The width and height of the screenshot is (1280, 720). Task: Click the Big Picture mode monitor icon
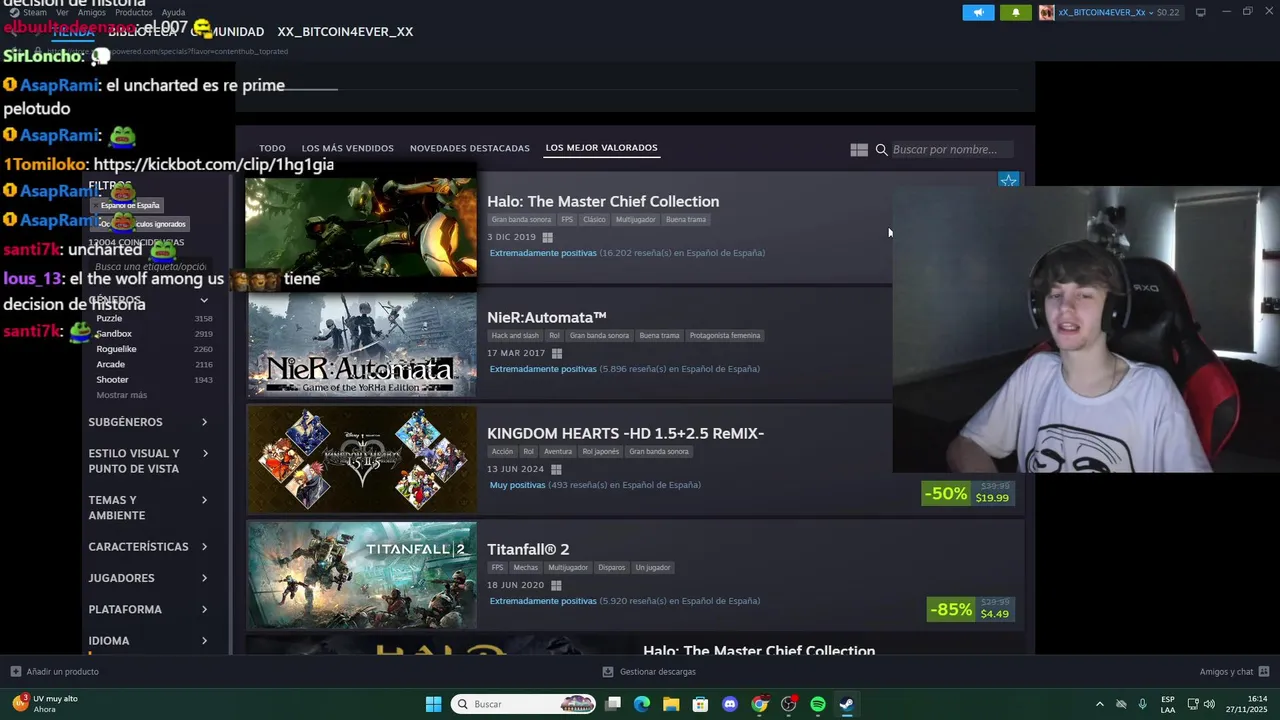coord(1200,12)
